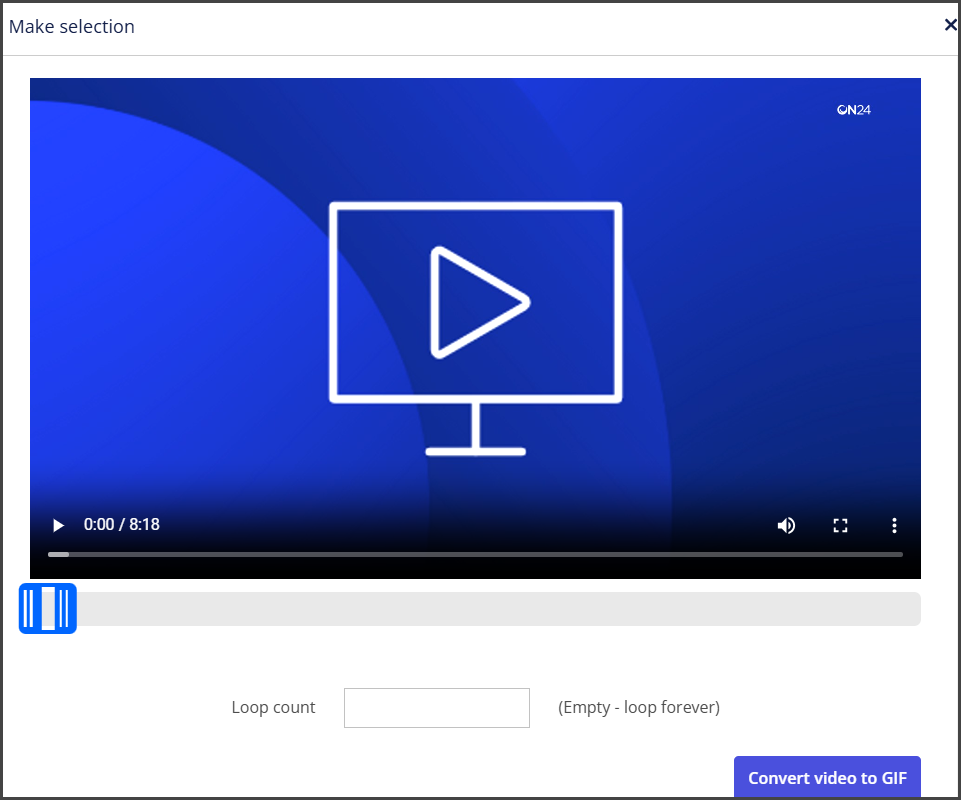Close the Make selection dialog

951,25
